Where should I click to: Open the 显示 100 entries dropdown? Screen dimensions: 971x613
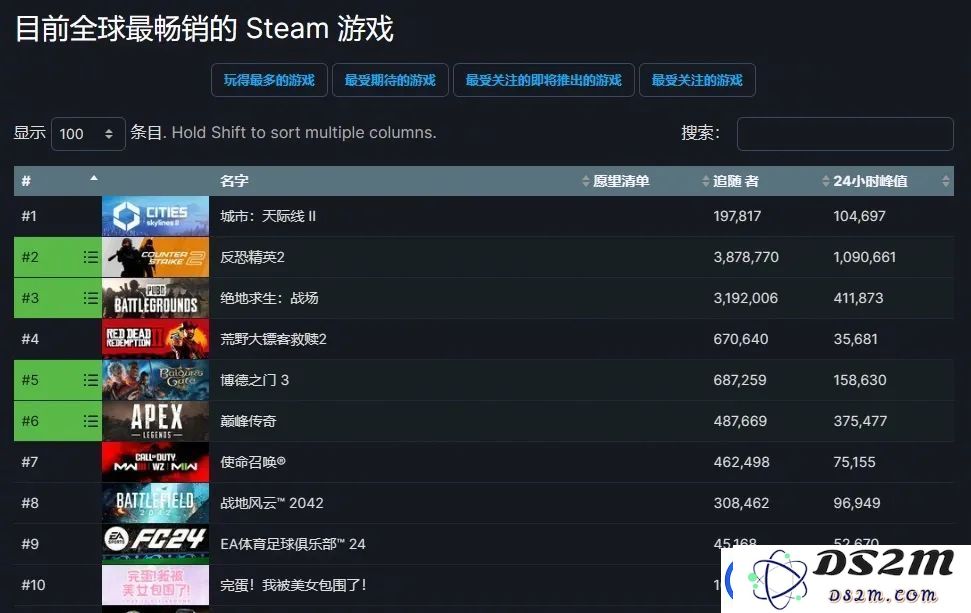tap(88, 134)
